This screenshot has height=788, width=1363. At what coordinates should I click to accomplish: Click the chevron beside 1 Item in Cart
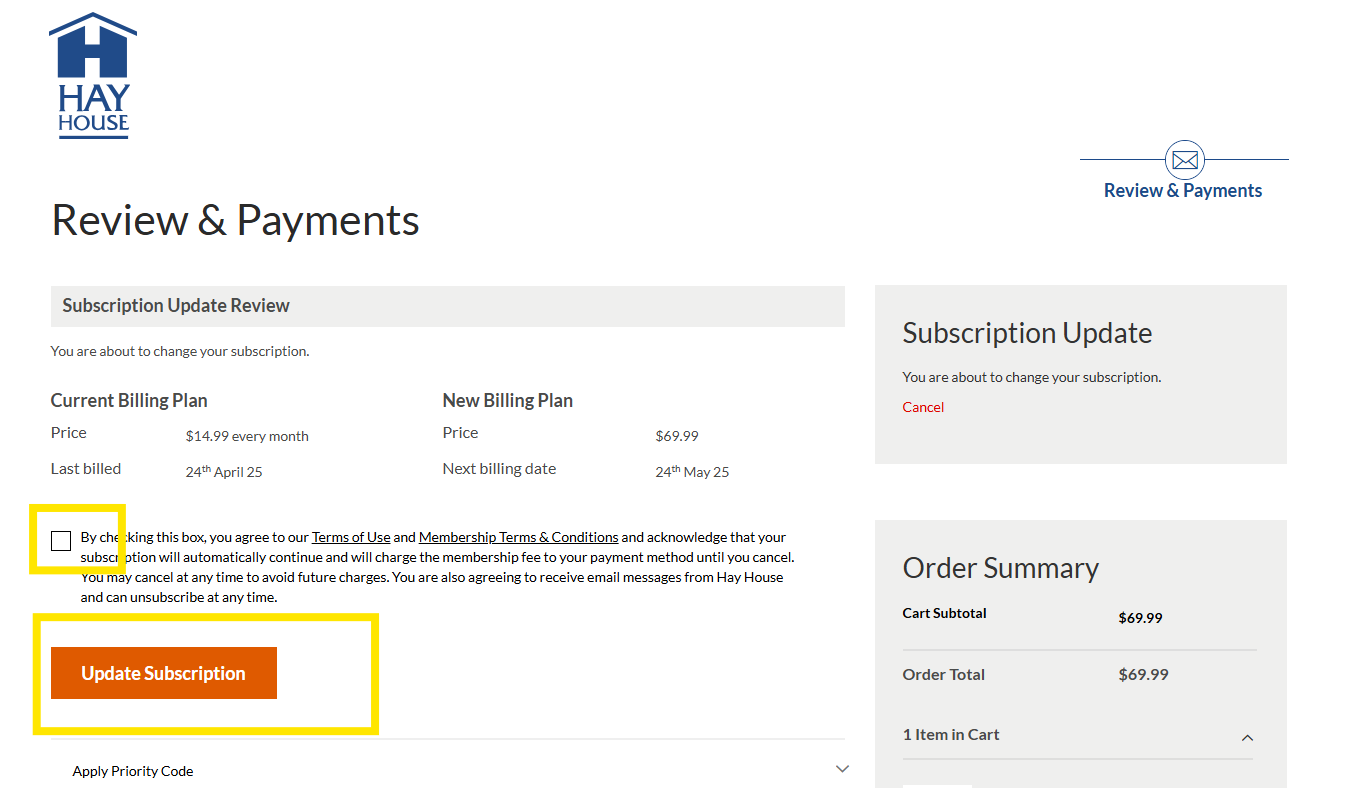point(1247,738)
